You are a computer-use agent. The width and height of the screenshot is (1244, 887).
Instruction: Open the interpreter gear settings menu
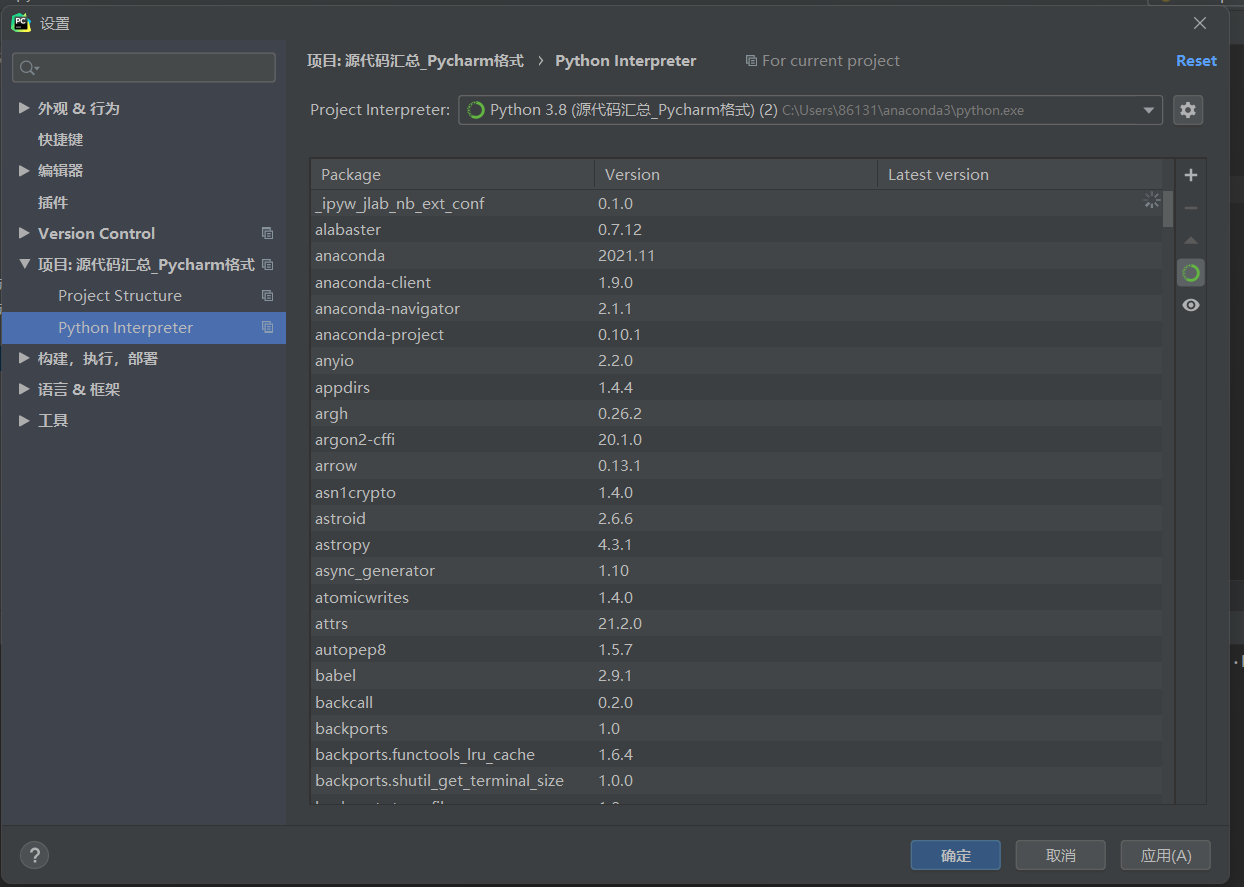click(x=1188, y=110)
